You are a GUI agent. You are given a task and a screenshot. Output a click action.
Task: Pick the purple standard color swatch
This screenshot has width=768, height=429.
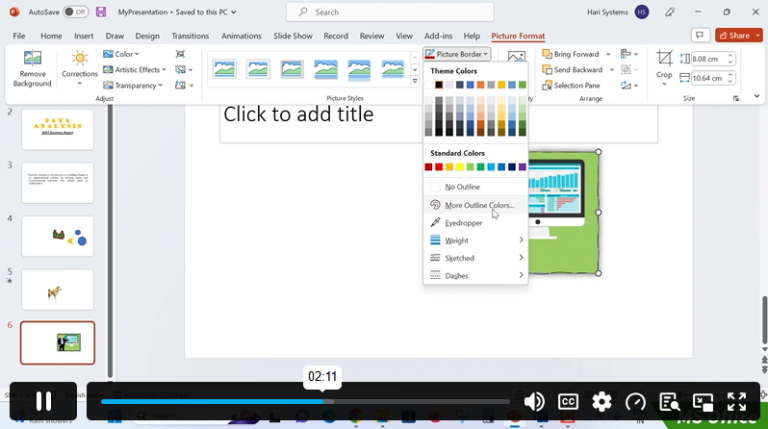point(522,167)
